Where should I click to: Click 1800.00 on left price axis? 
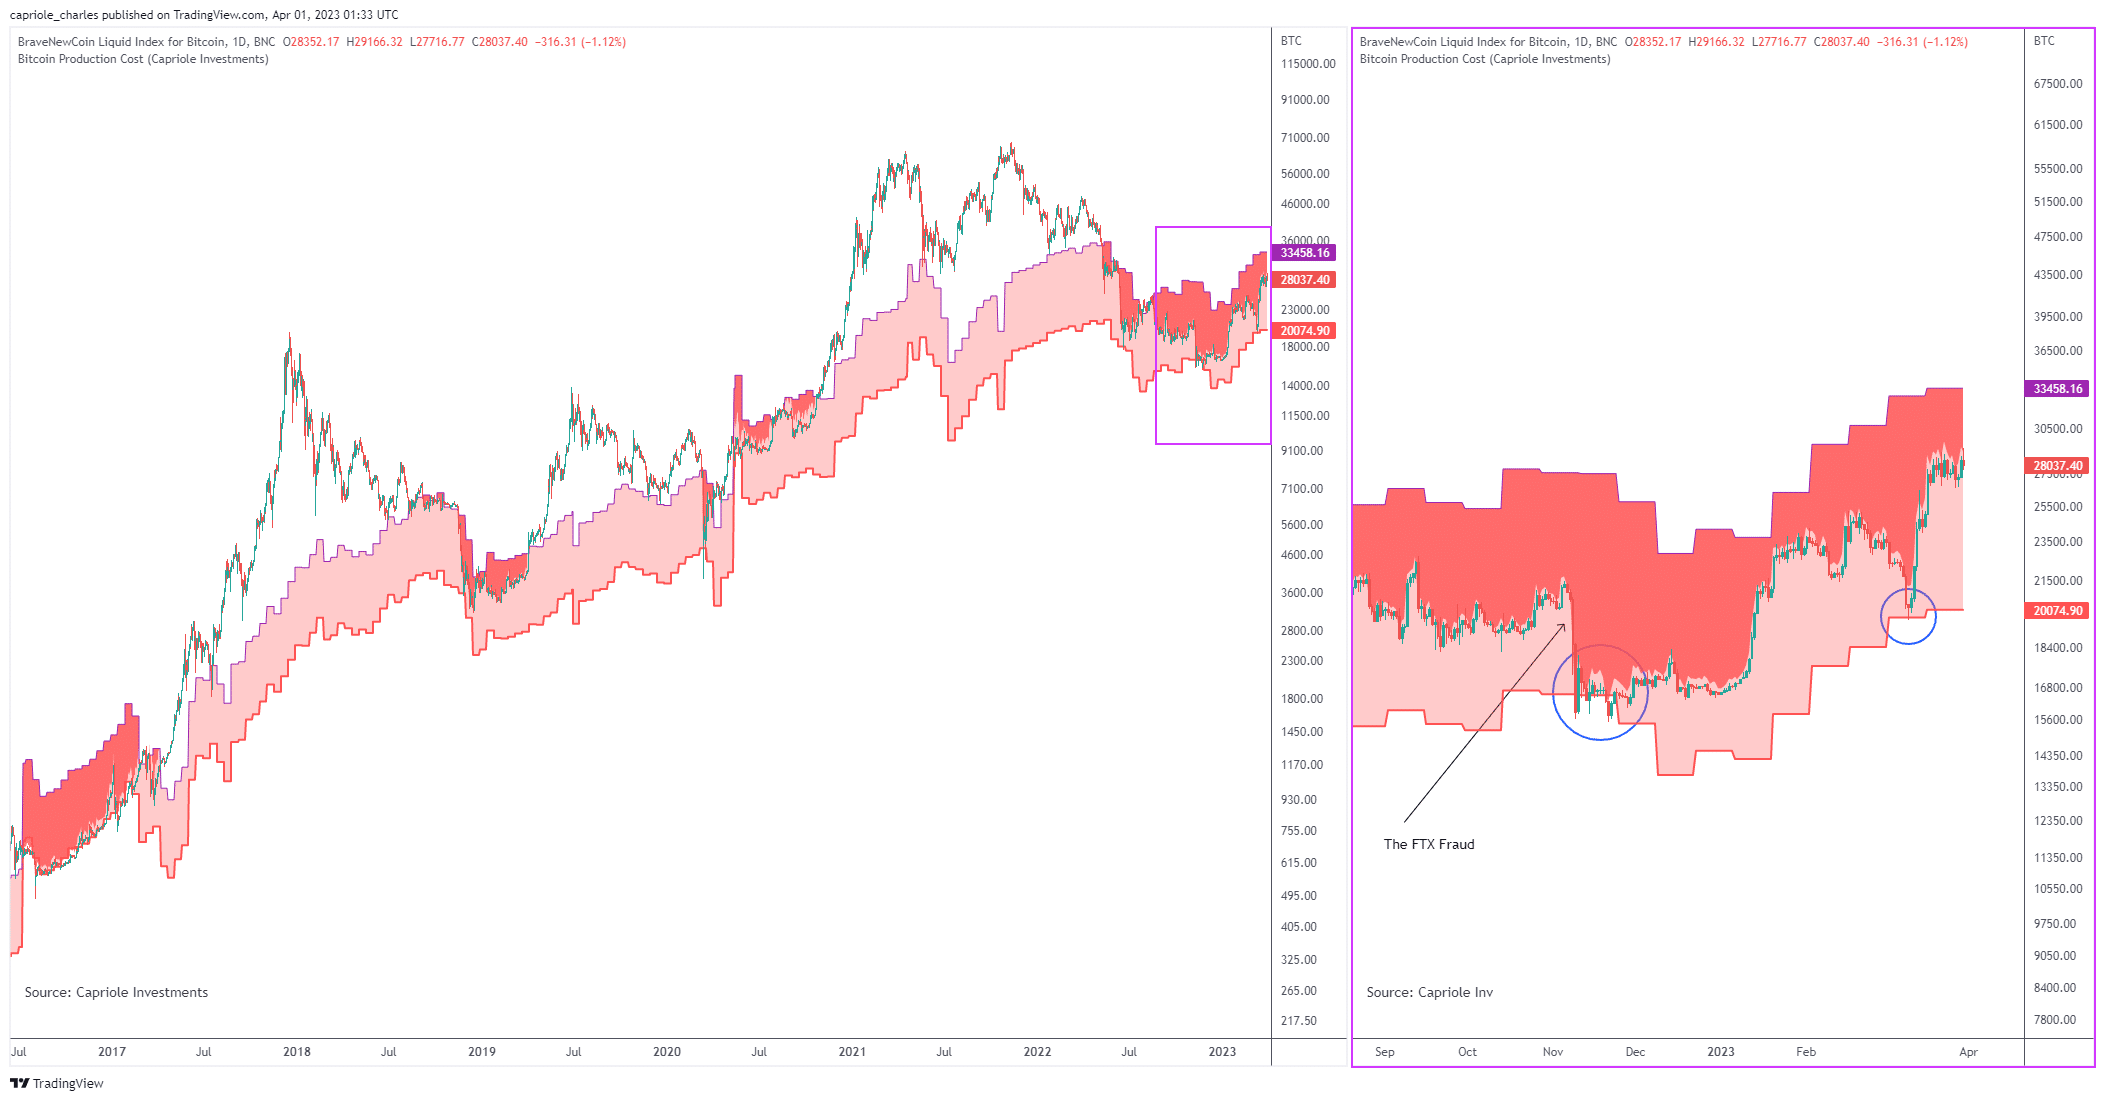coord(1302,699)
